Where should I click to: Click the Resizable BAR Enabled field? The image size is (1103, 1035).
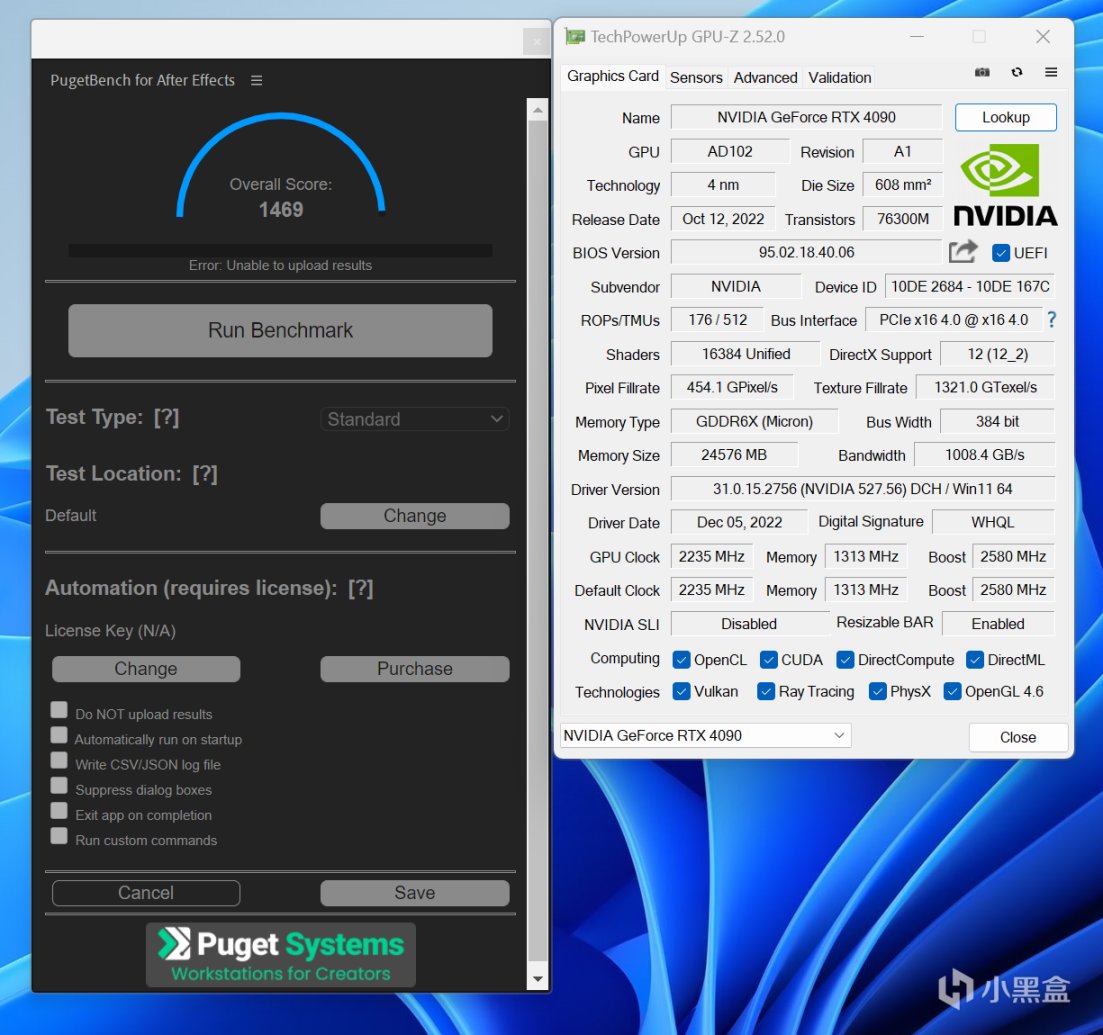tap(998, 624)
